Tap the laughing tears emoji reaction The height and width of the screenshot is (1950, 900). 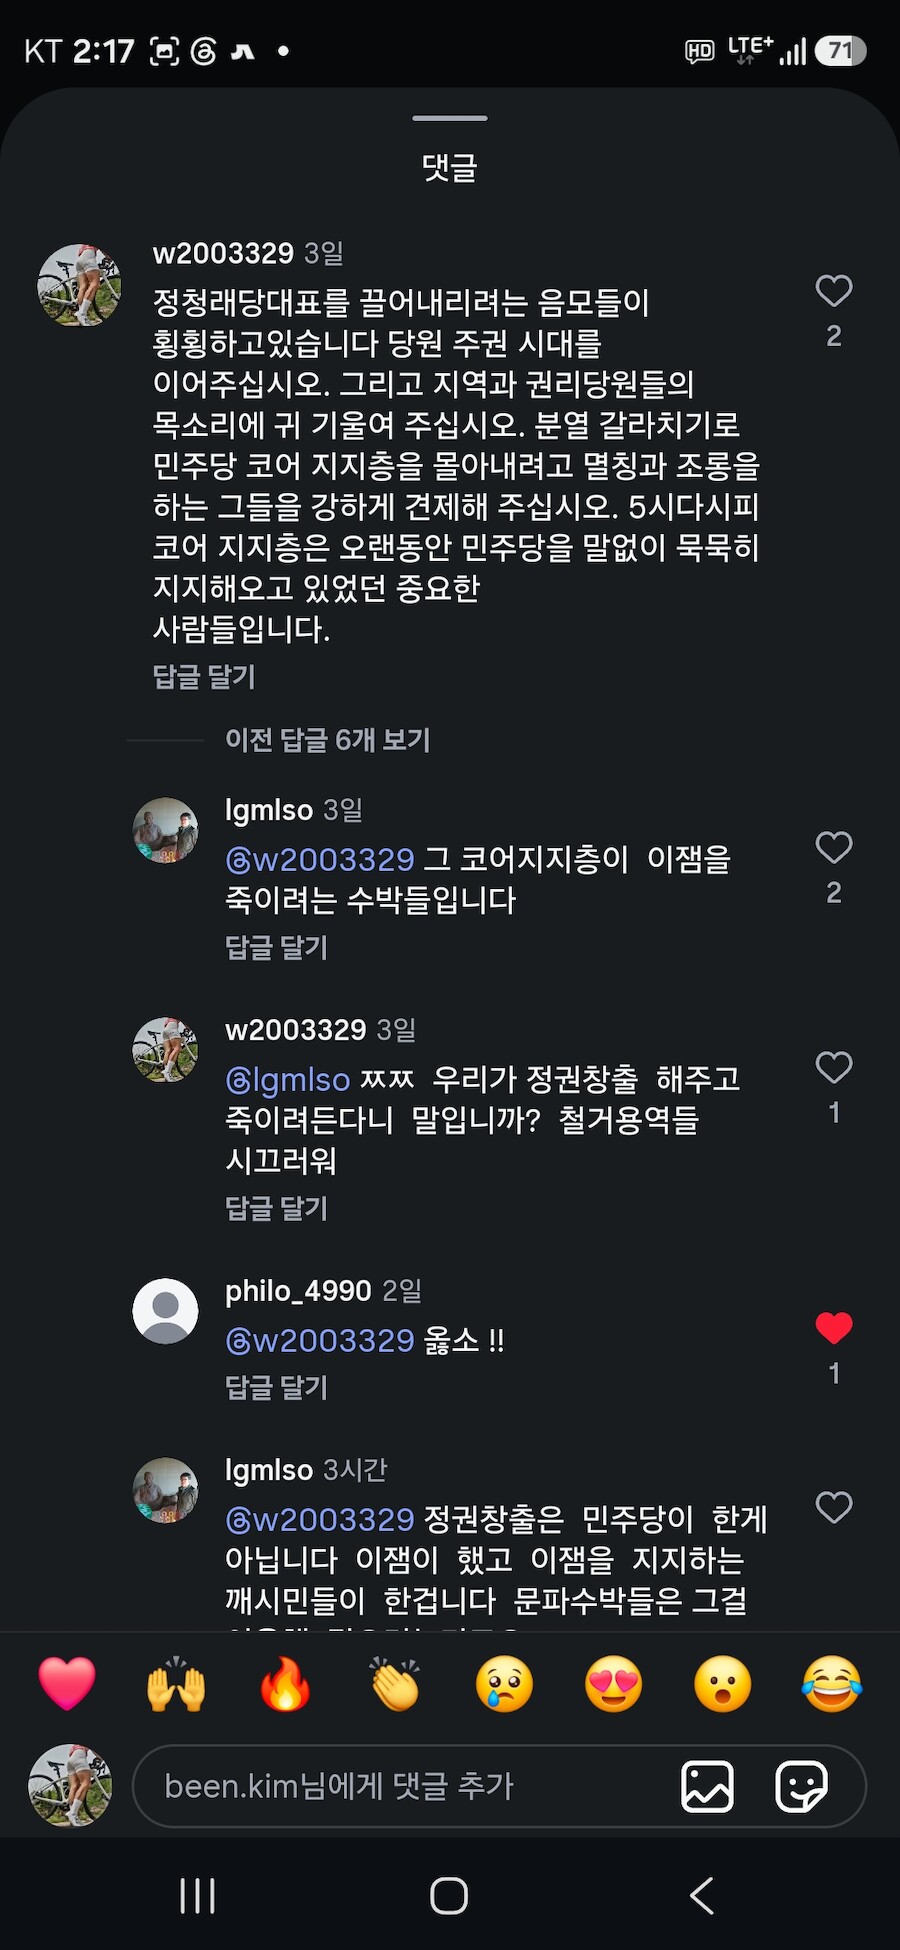[832, 1684]
